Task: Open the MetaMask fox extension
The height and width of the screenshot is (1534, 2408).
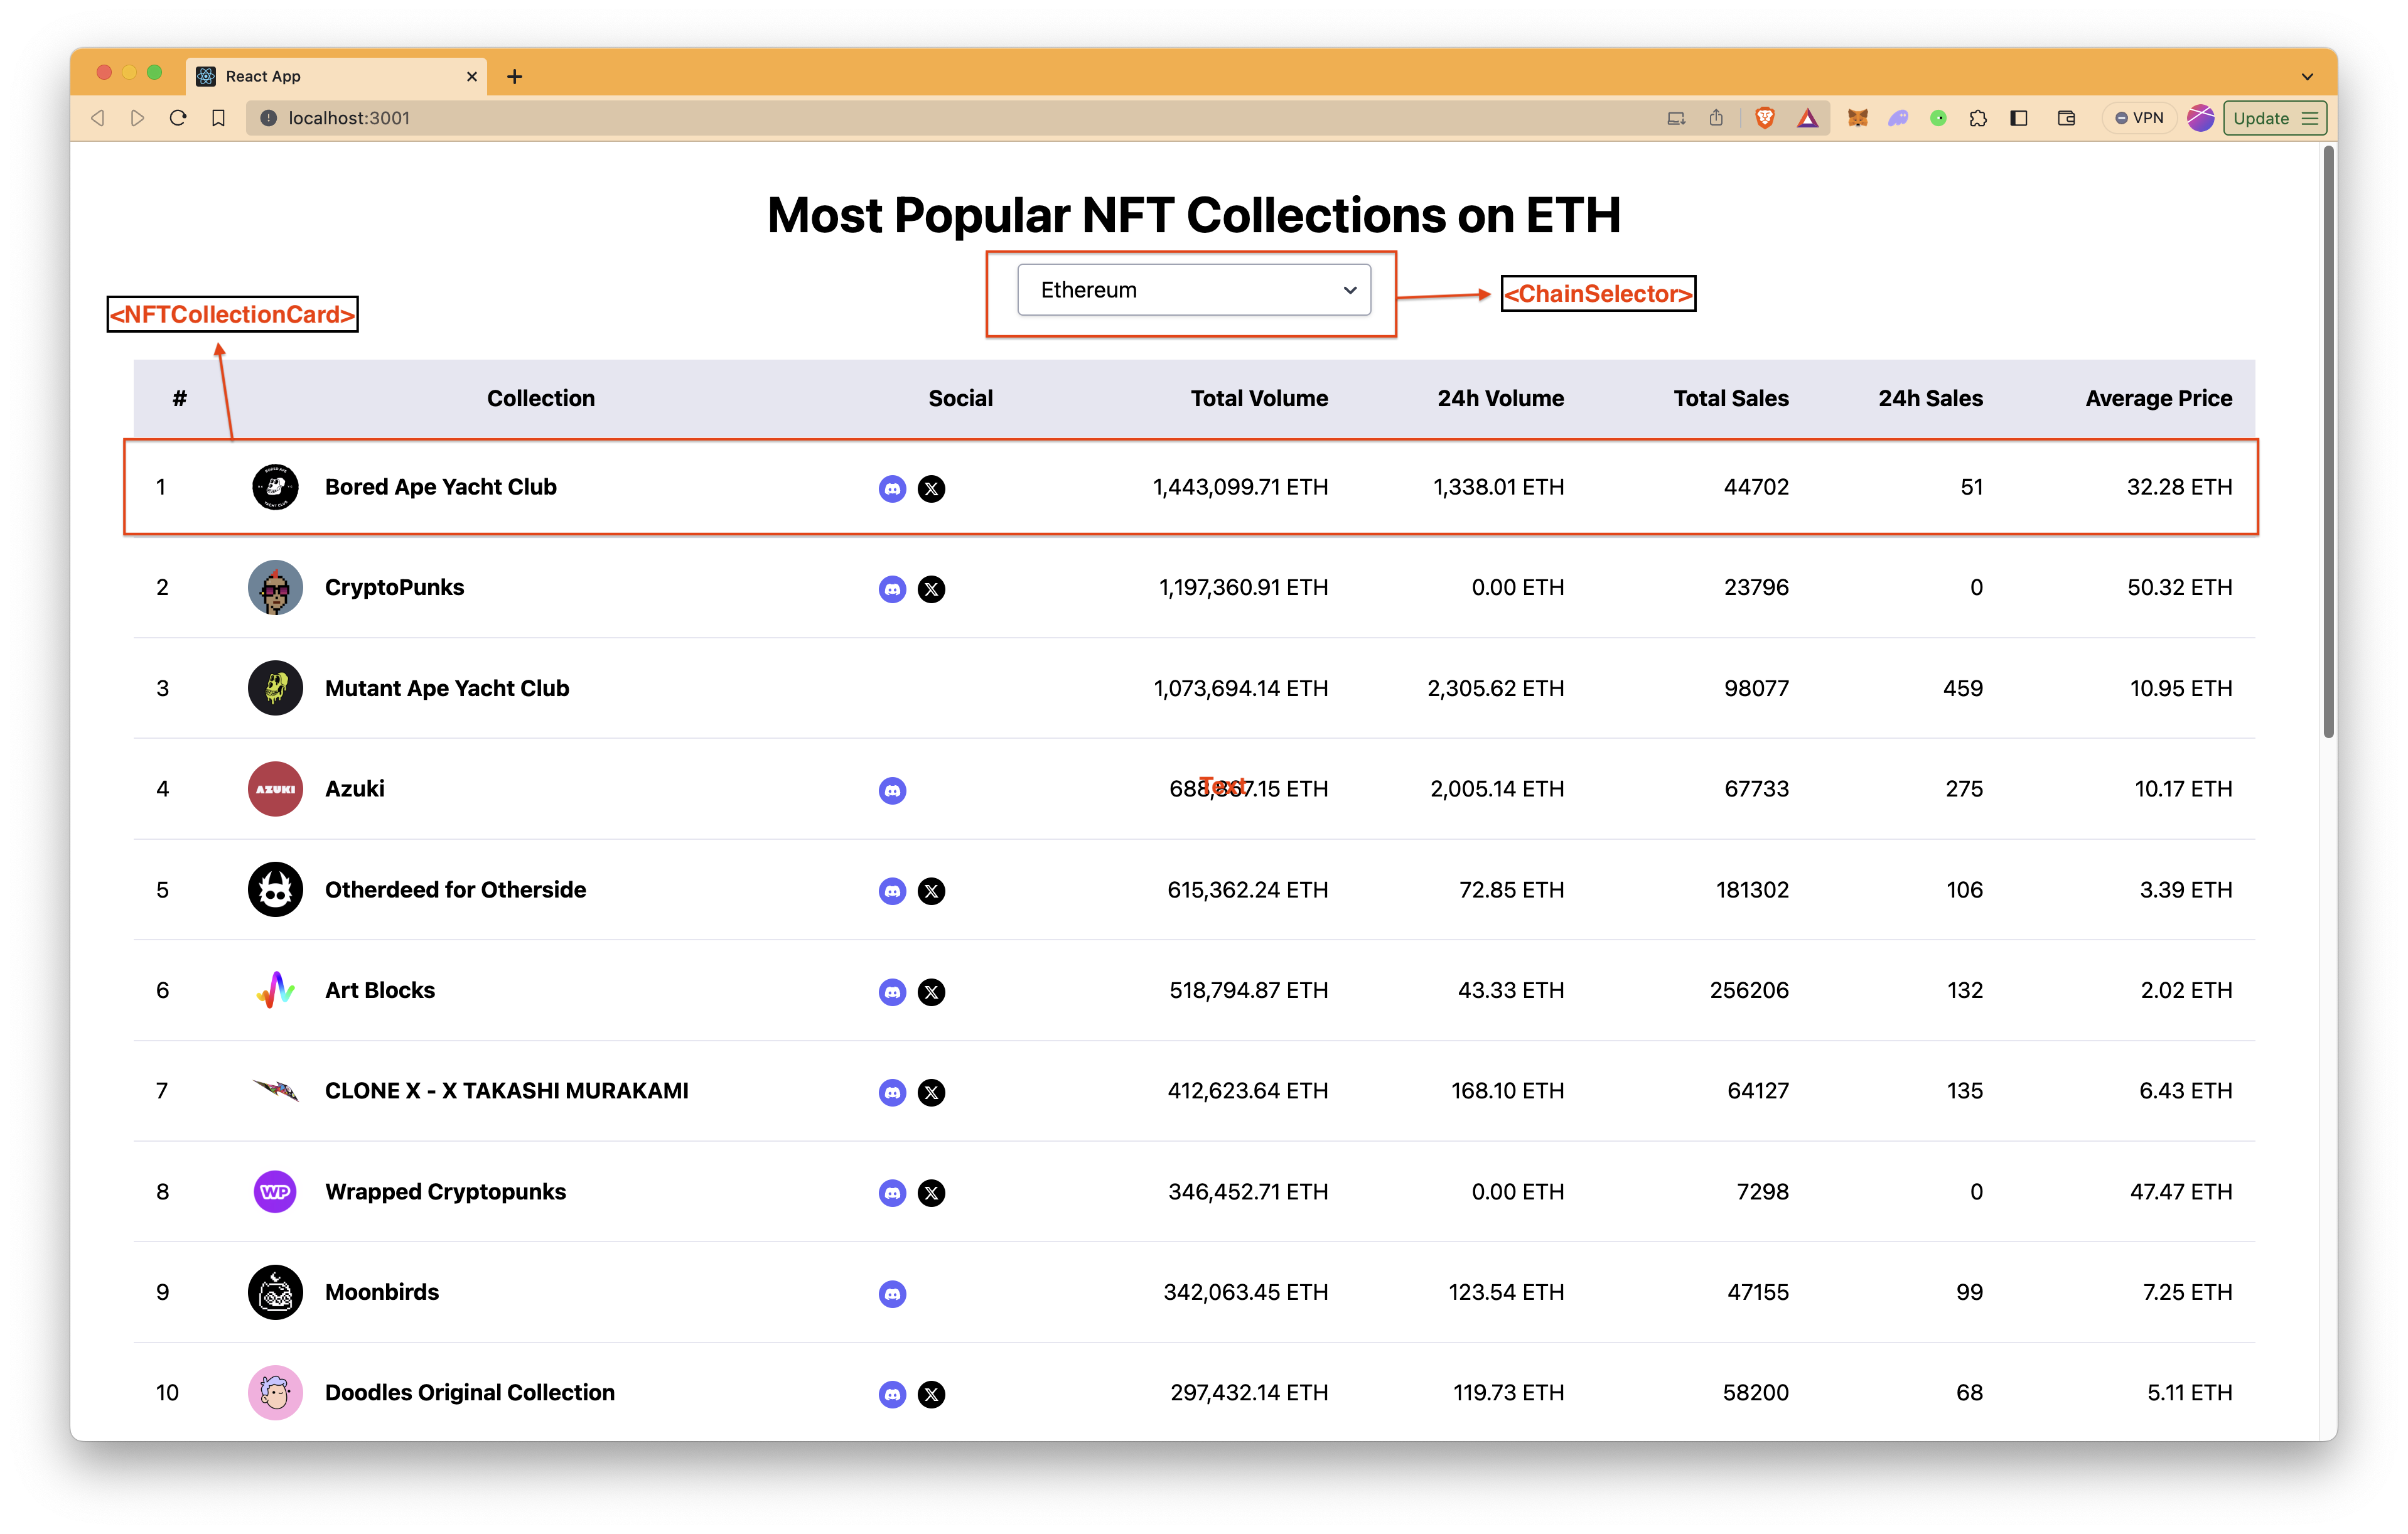Action: [x=1857, y=118]
